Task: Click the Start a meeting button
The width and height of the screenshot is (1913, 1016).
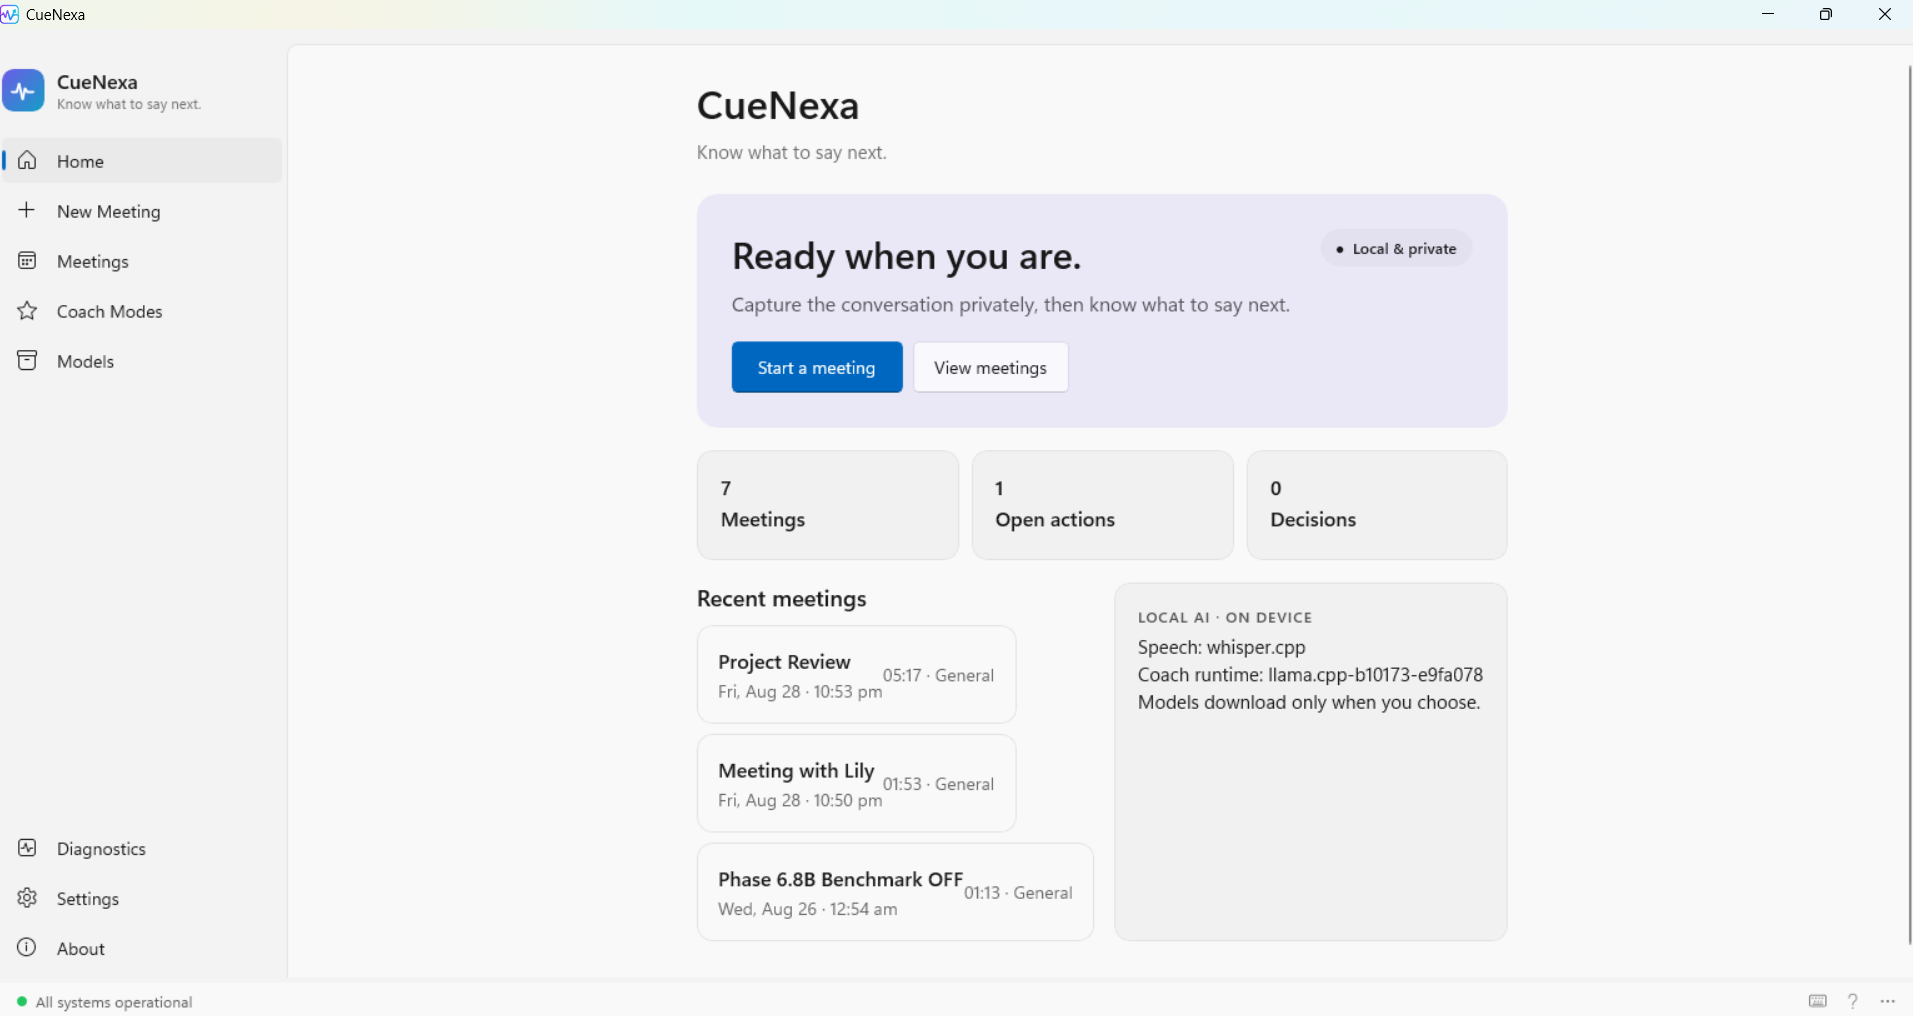Action: tap(817, 367)
